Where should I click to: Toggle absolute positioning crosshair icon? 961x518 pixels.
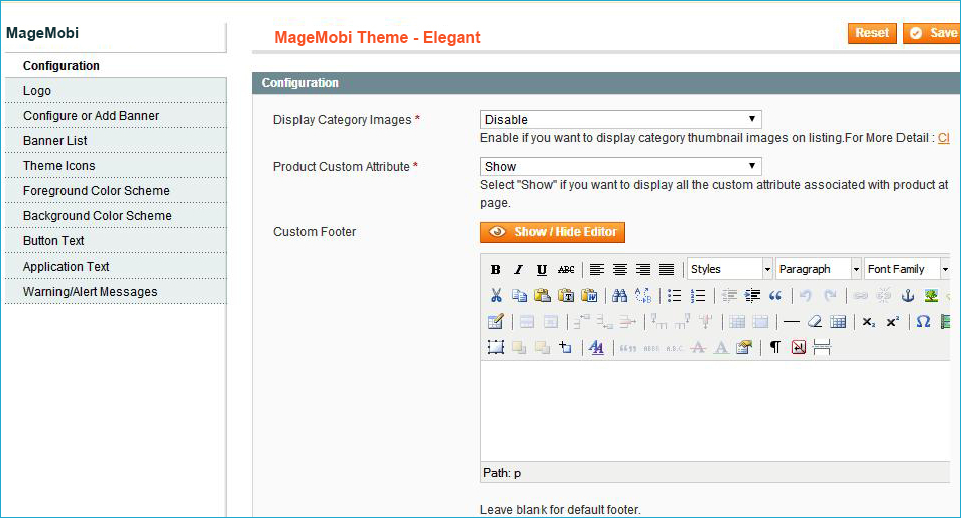566,348
